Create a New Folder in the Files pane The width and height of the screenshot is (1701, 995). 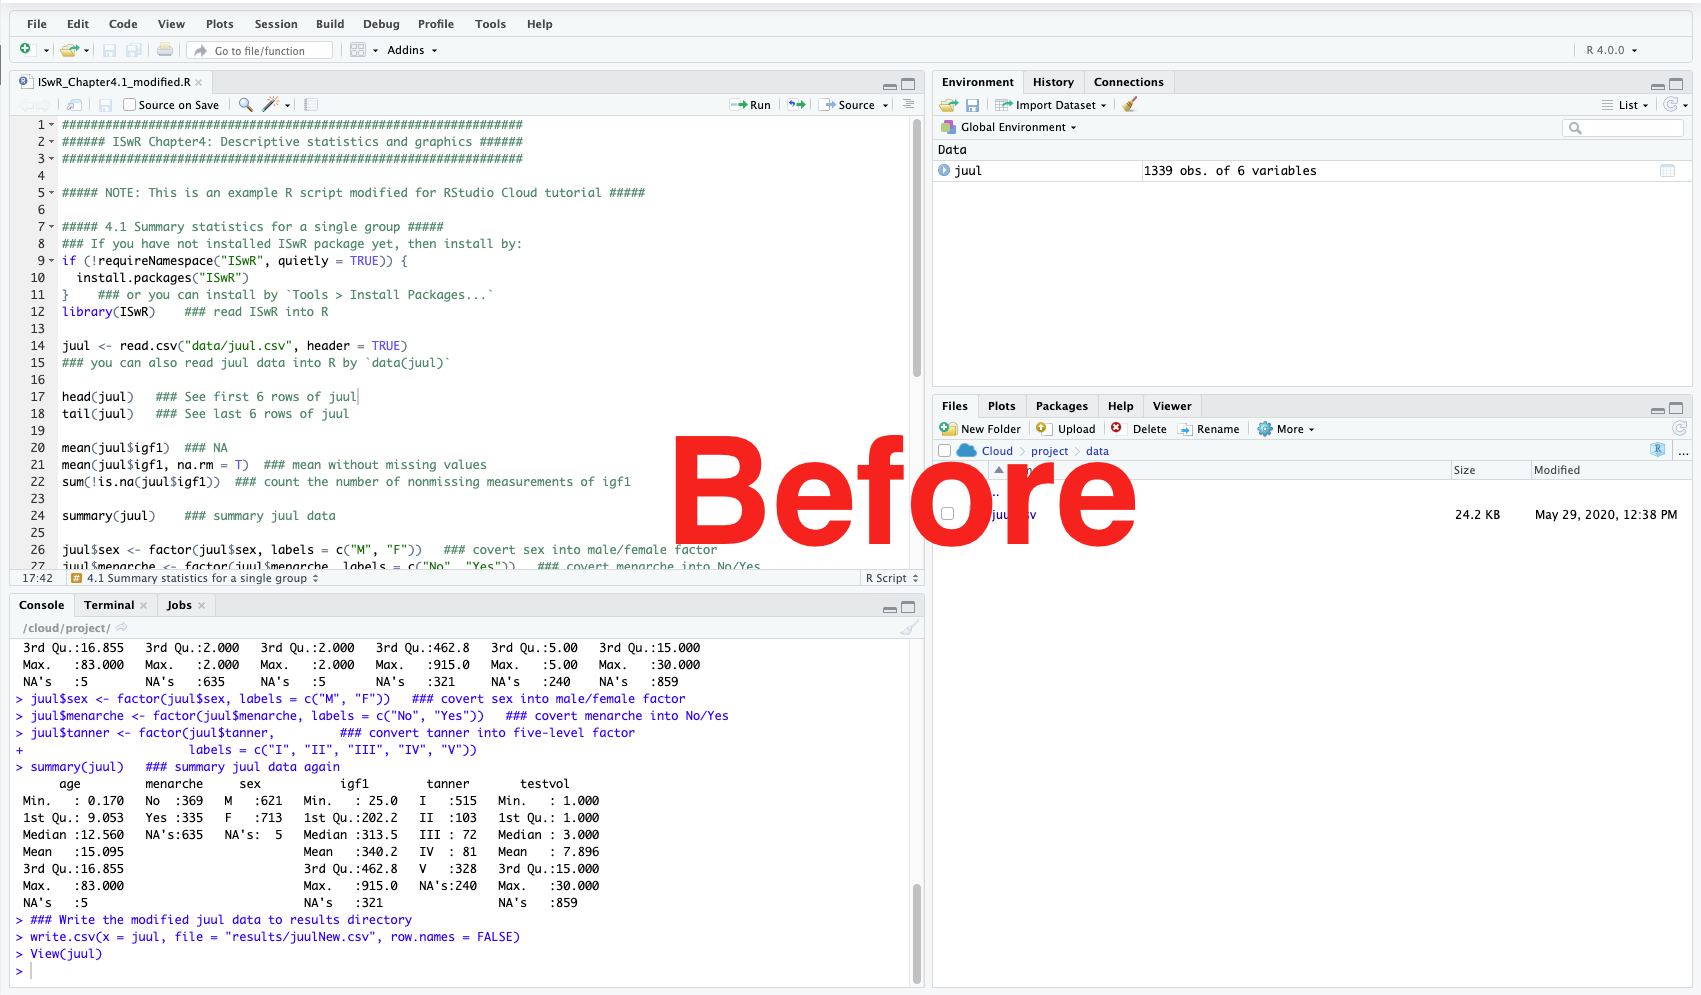980,428
